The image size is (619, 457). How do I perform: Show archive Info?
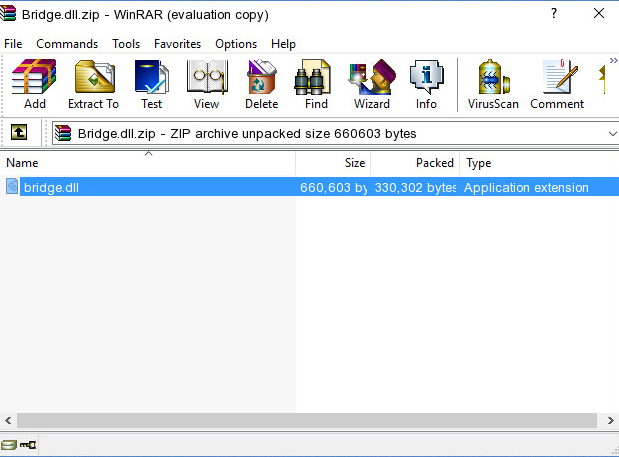(x=426, y=84)
